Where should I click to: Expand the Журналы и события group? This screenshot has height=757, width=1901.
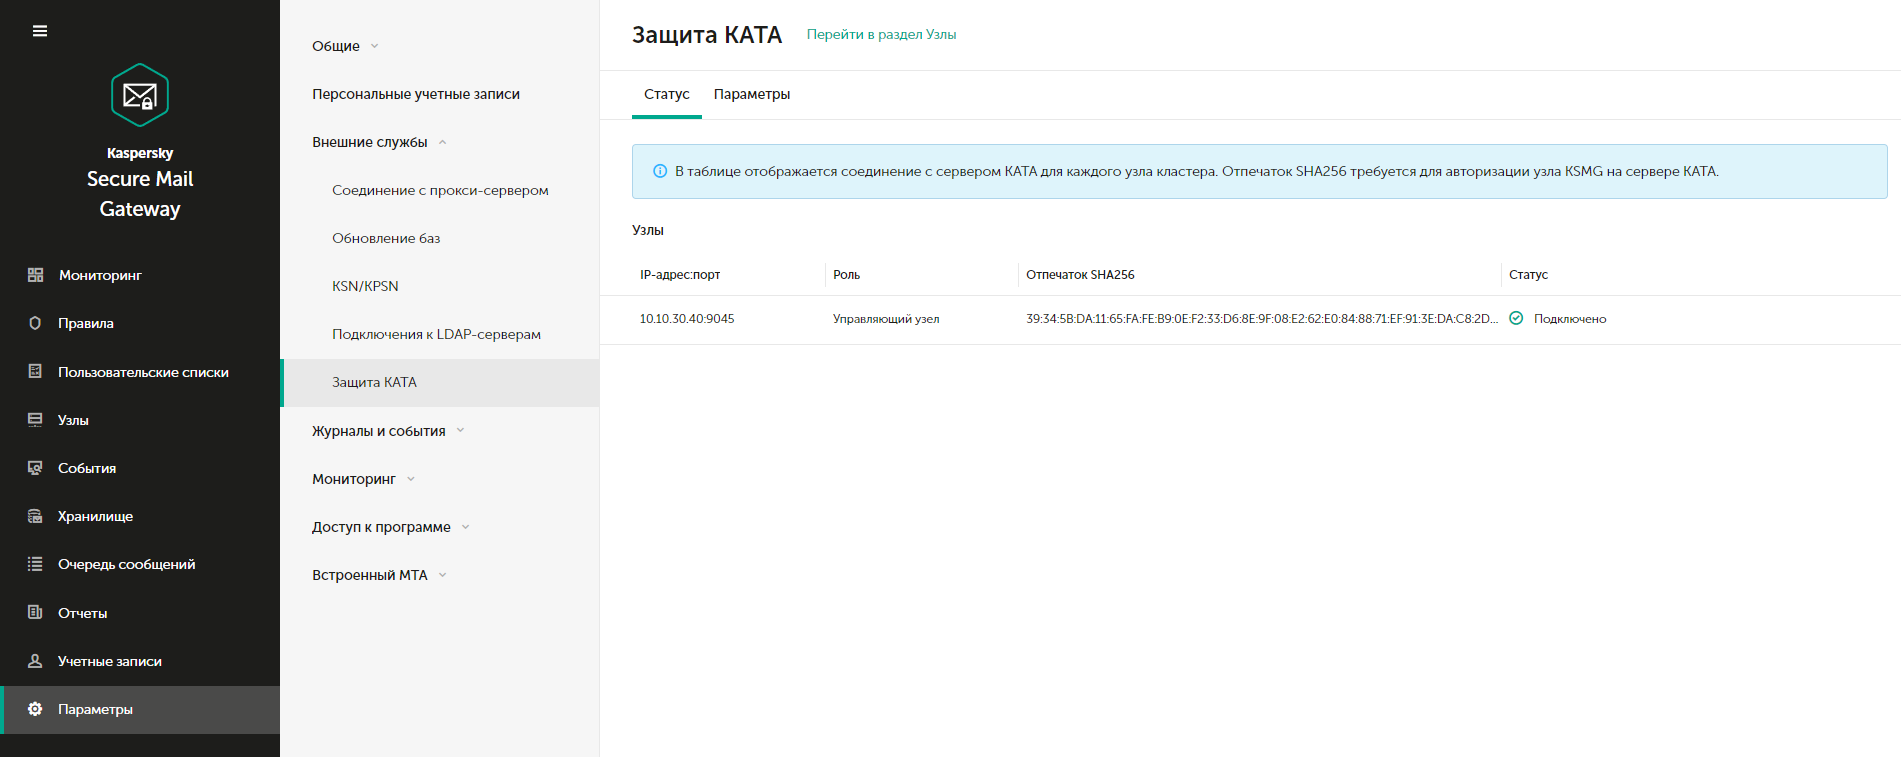click(388, 431)
